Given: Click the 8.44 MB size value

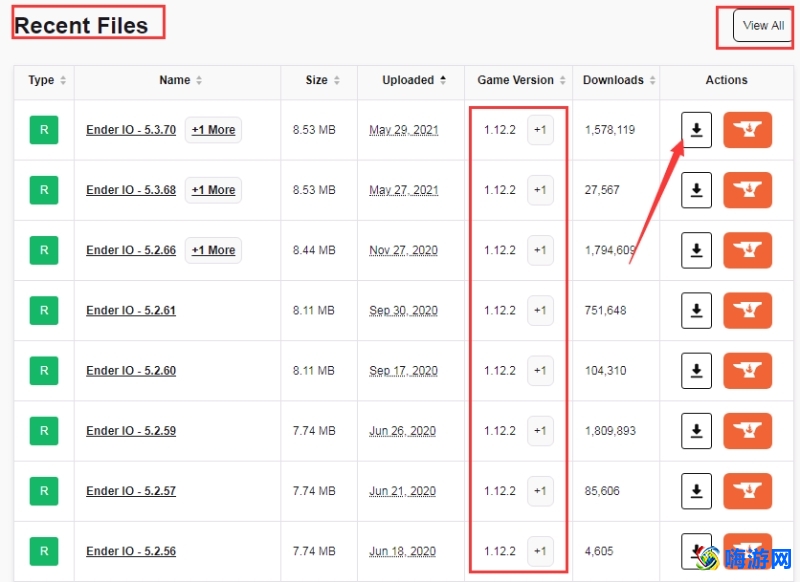Looking at the screenshot, I should pyautogui.click(x=314, y=250).
